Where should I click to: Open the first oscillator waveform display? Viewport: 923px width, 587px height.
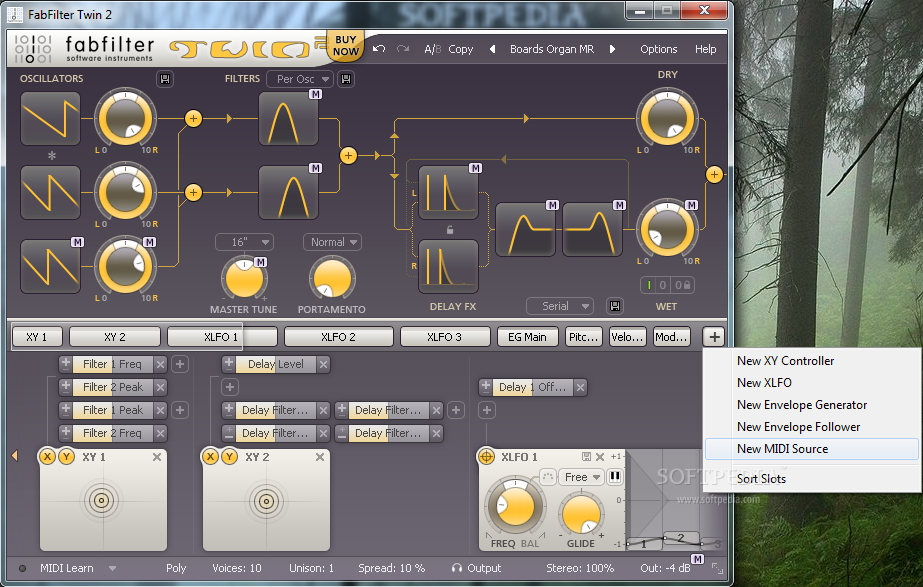pyautogui.click(x=51, y=118)
